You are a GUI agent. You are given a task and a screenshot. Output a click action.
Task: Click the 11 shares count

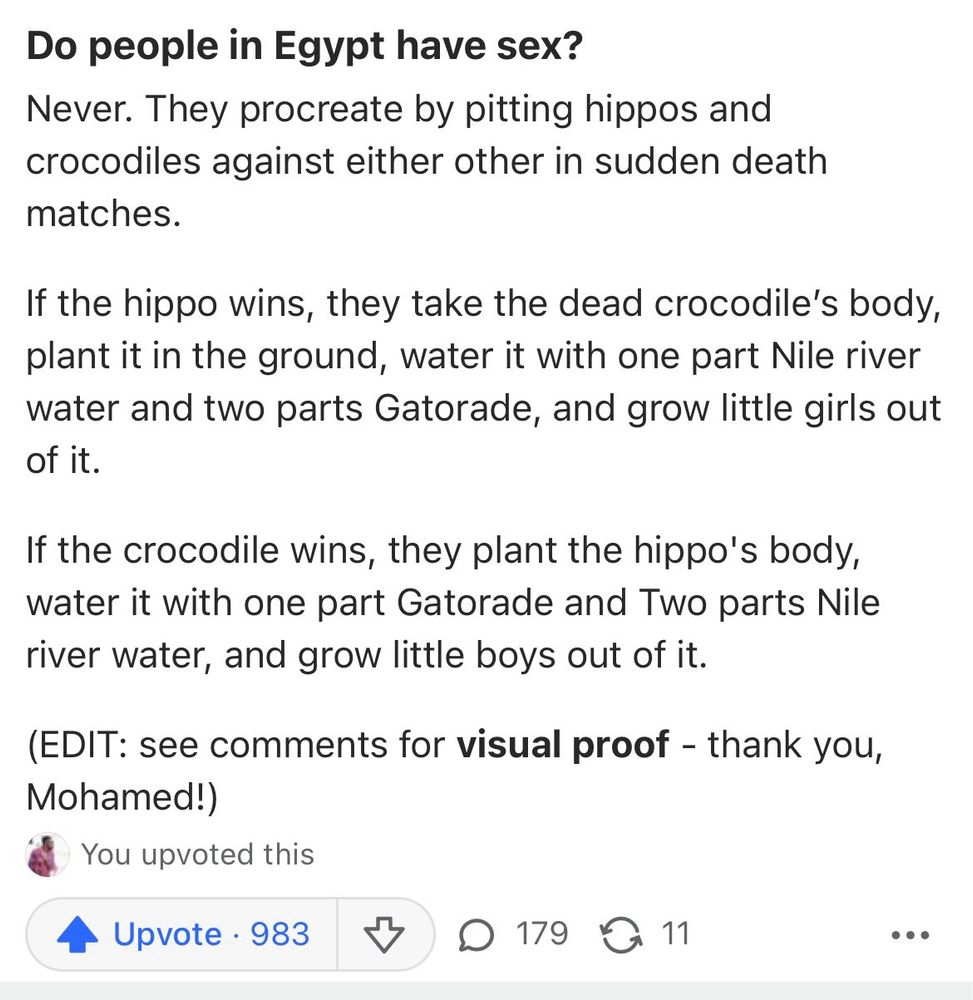[676, 934]
